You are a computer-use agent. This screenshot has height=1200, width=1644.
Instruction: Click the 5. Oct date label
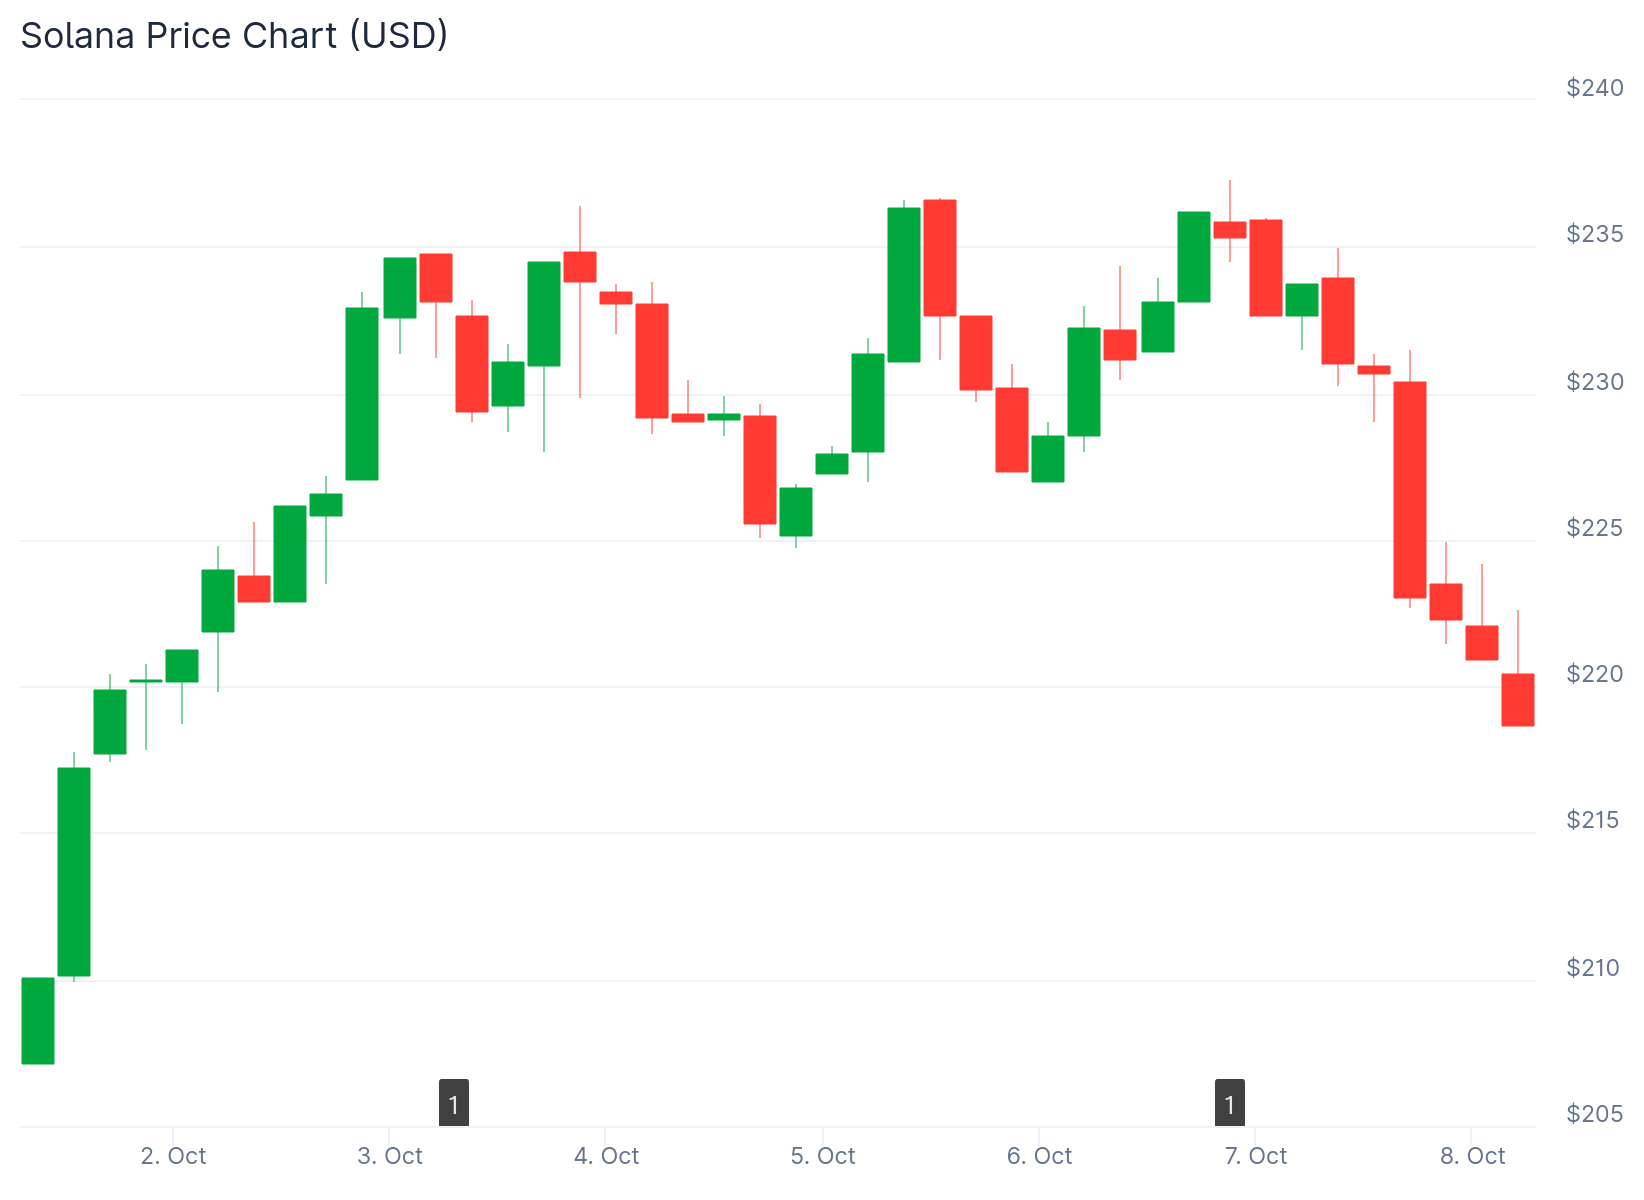point(823,1156)
